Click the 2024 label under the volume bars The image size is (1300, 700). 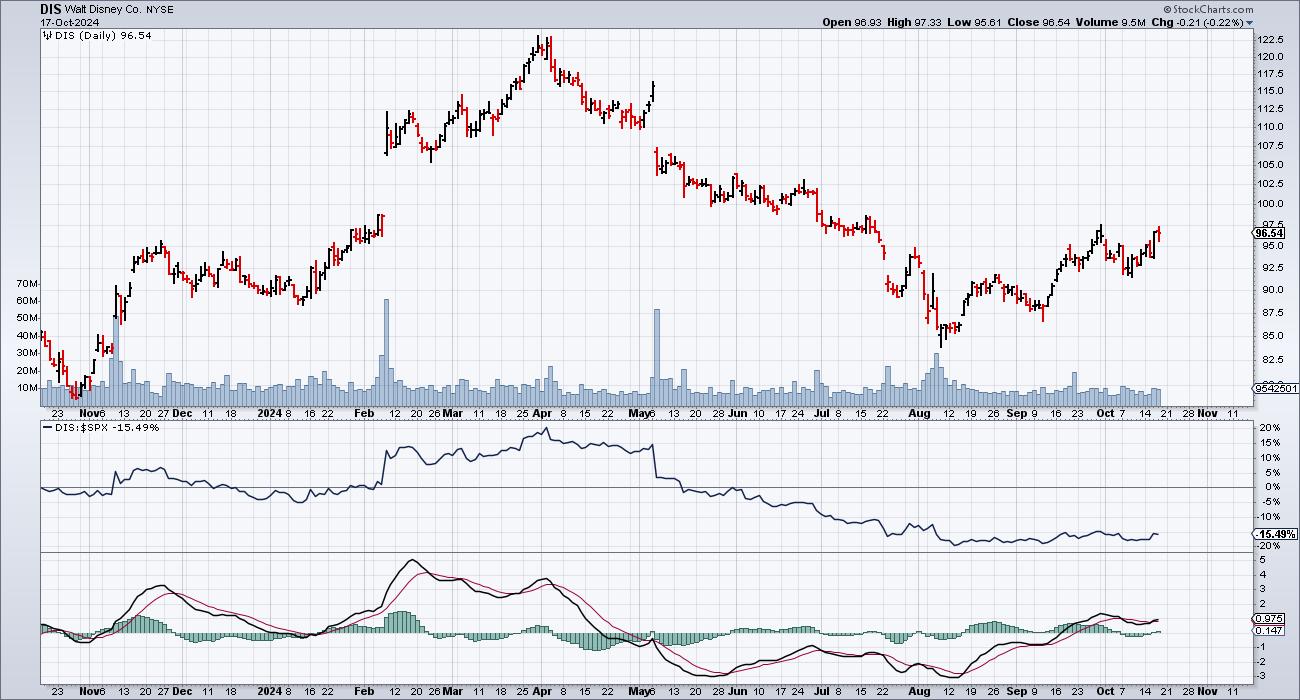[x=270, y=412]
